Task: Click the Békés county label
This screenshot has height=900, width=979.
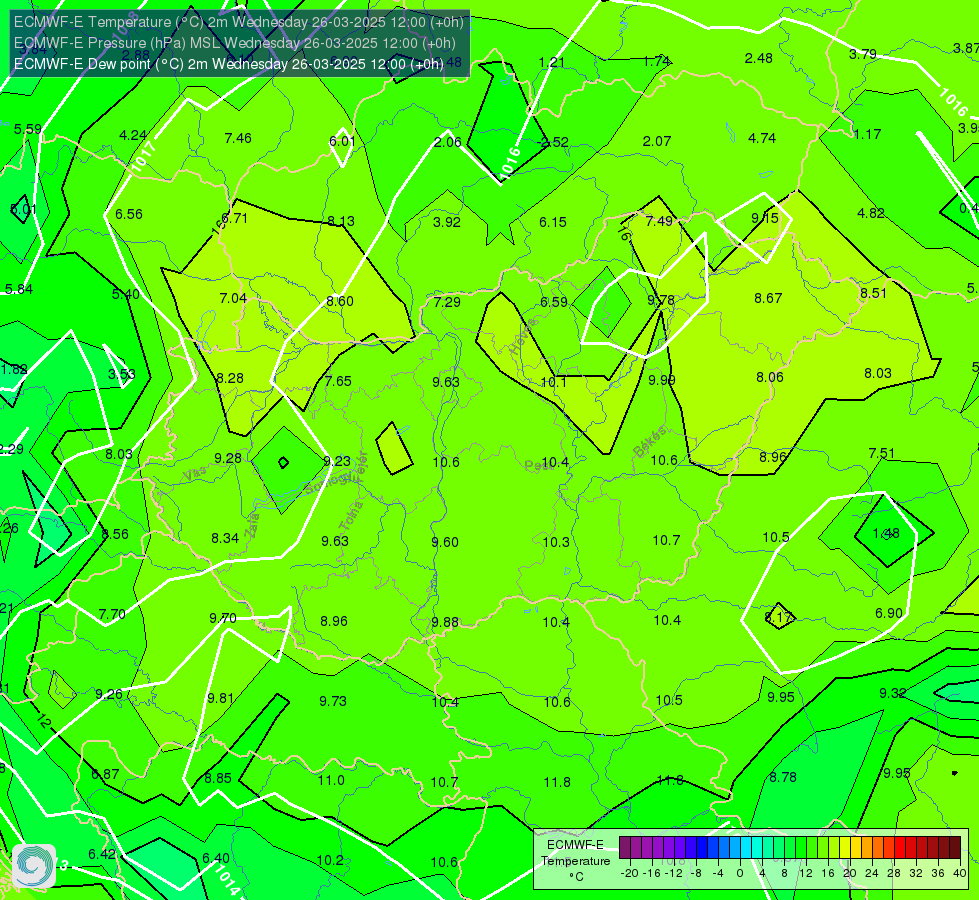Action: click(650, 442)
